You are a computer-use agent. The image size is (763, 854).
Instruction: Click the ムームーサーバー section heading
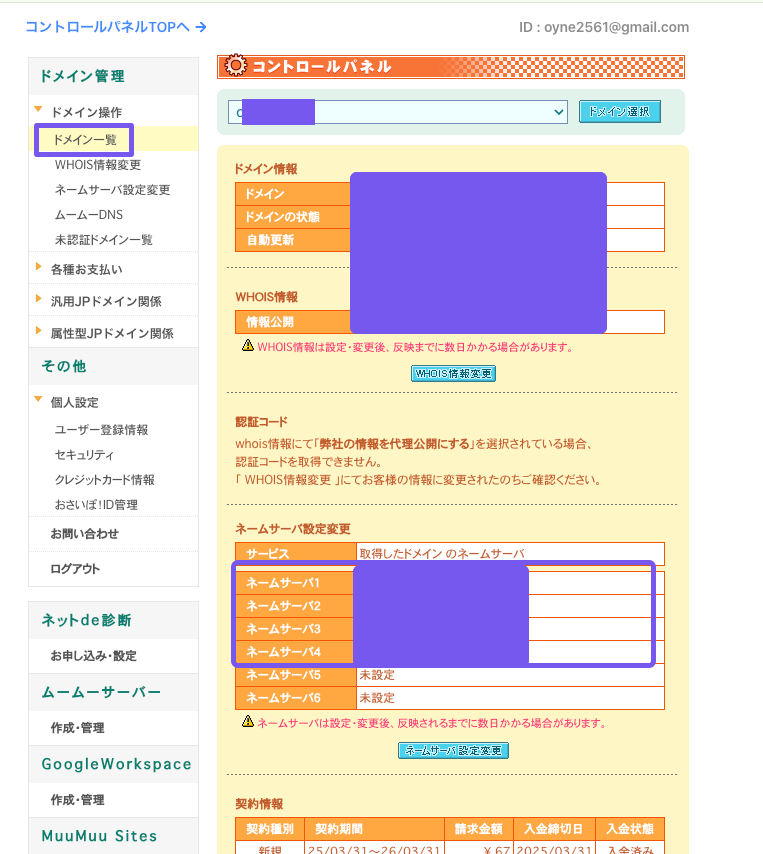pyautogui.click(x=101, y=692)
